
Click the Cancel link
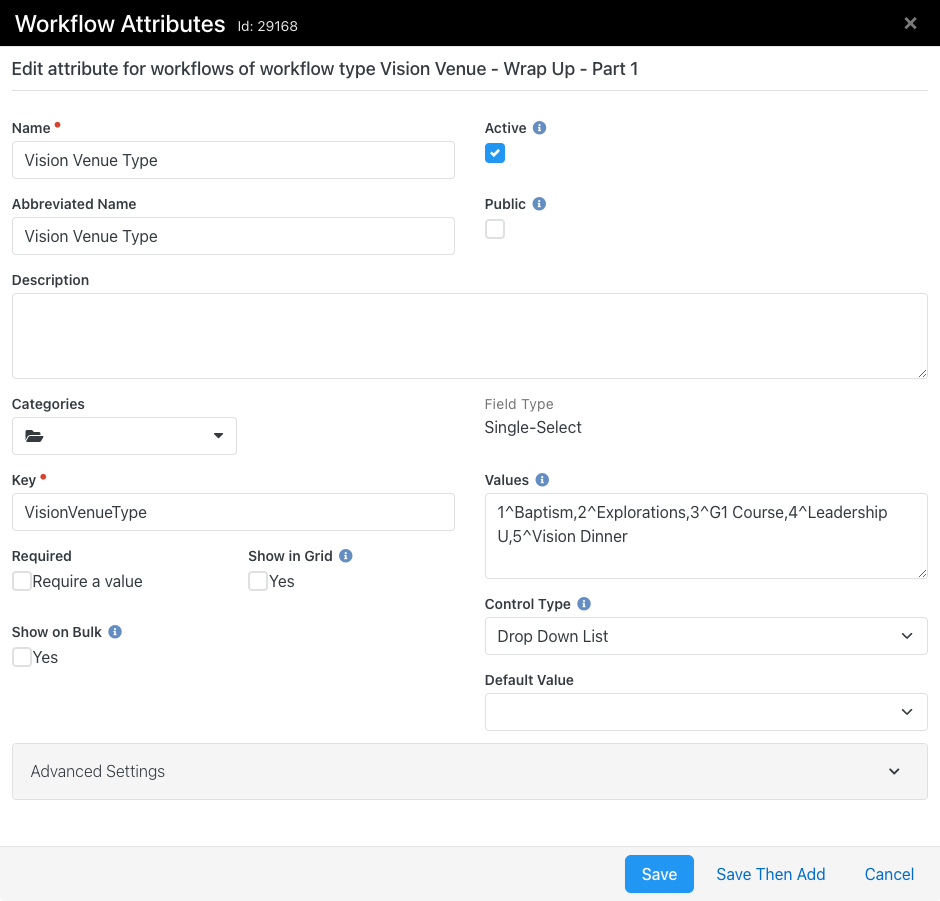[x=889, y=874]
